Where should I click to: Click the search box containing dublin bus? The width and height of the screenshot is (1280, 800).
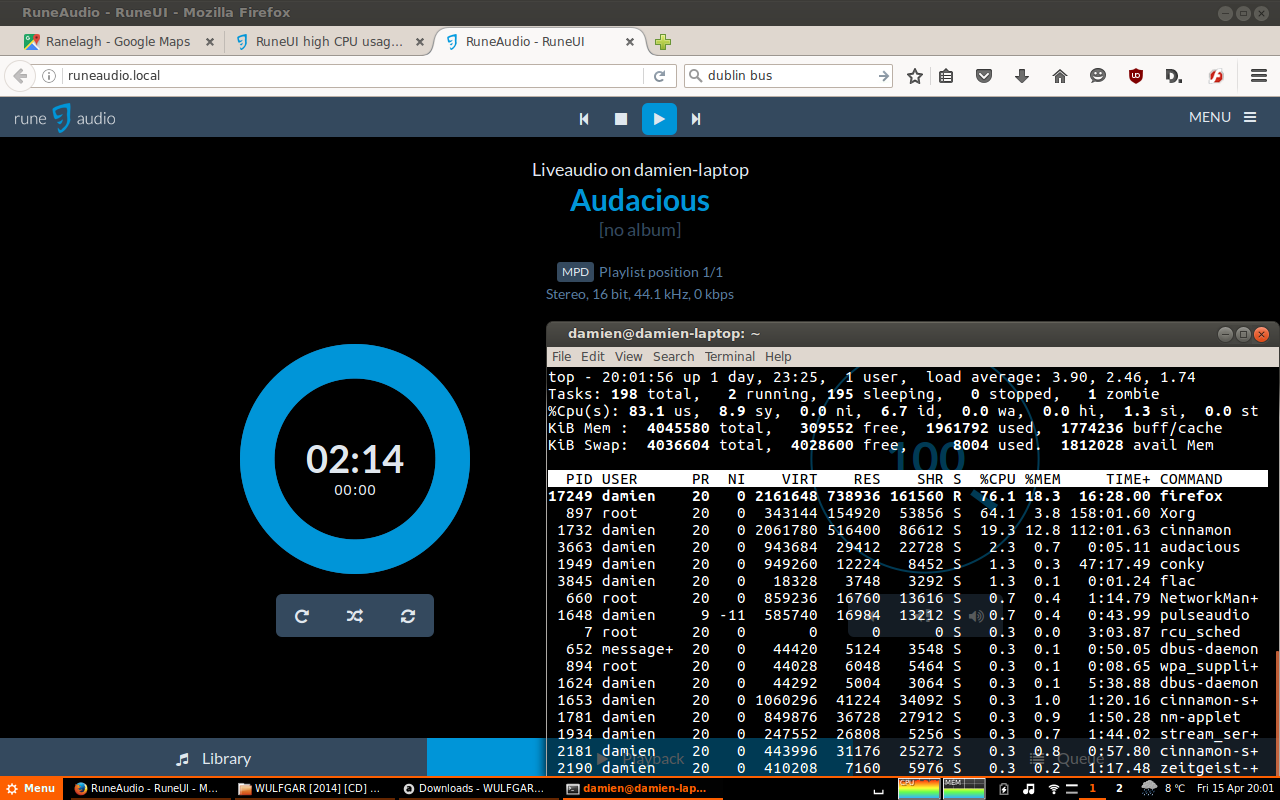pyautogui.click(x=788, y=76)
